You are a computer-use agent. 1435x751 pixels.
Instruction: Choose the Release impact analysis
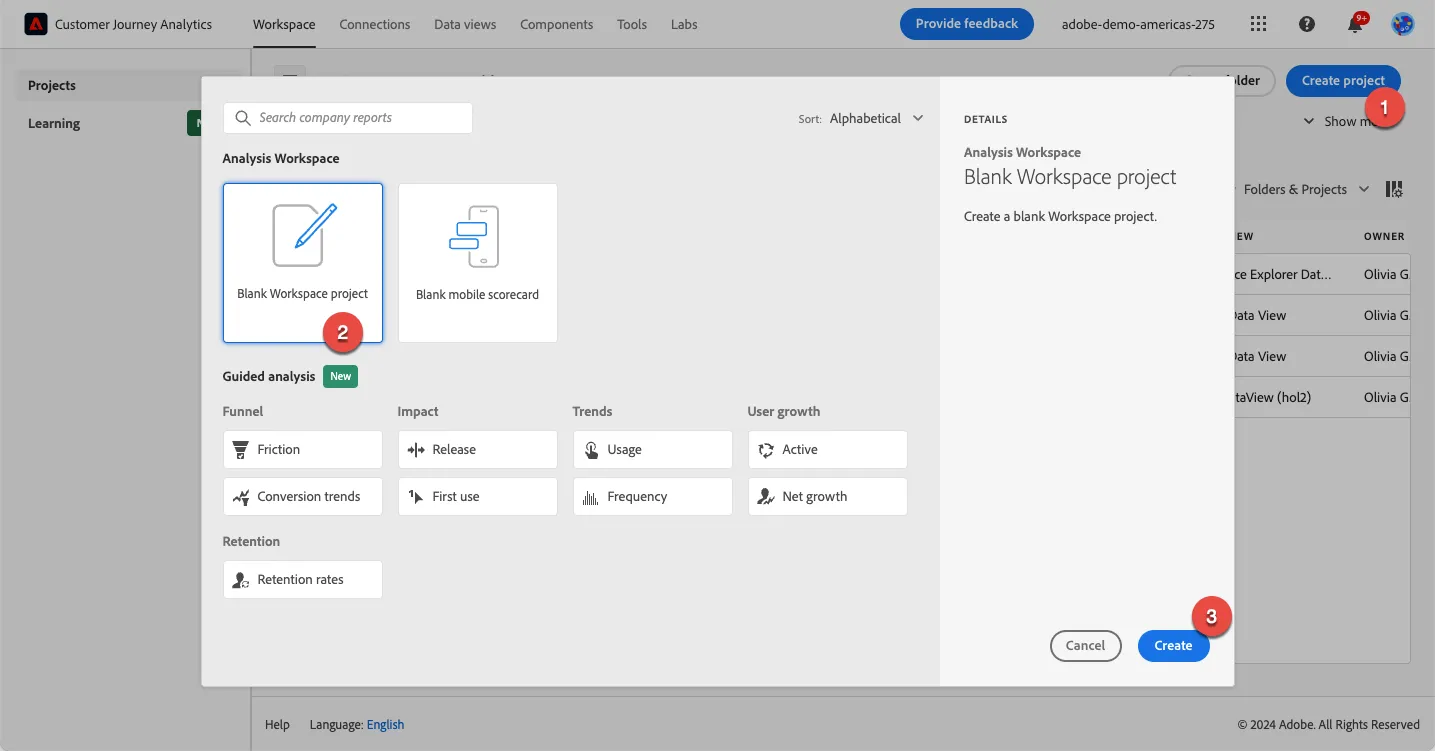click(x=478, y=450)
